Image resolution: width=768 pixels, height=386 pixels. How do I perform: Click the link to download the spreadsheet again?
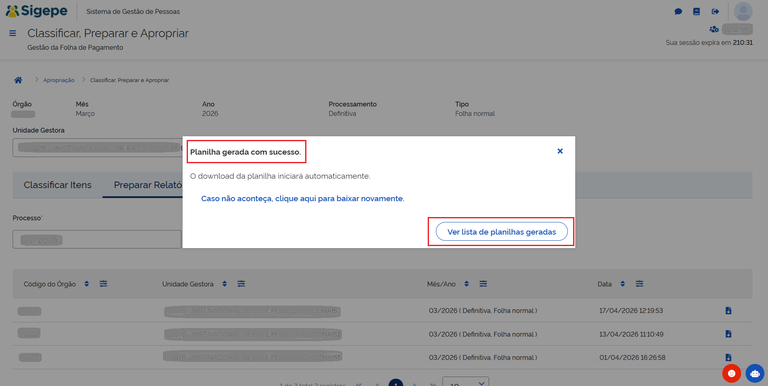click(303, 199)
